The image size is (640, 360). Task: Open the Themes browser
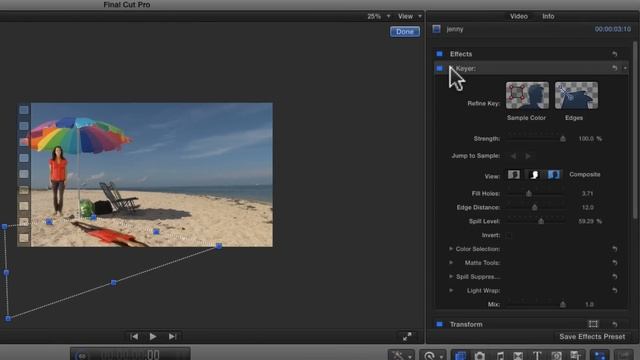pyautogui.click(x=576, y=356)
